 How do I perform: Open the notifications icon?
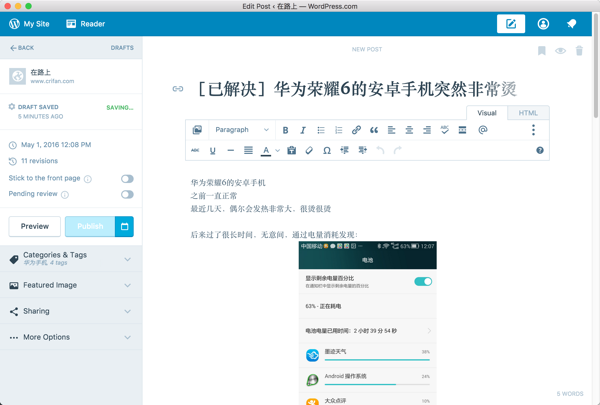pyautogui.click(x=572, y=24)
